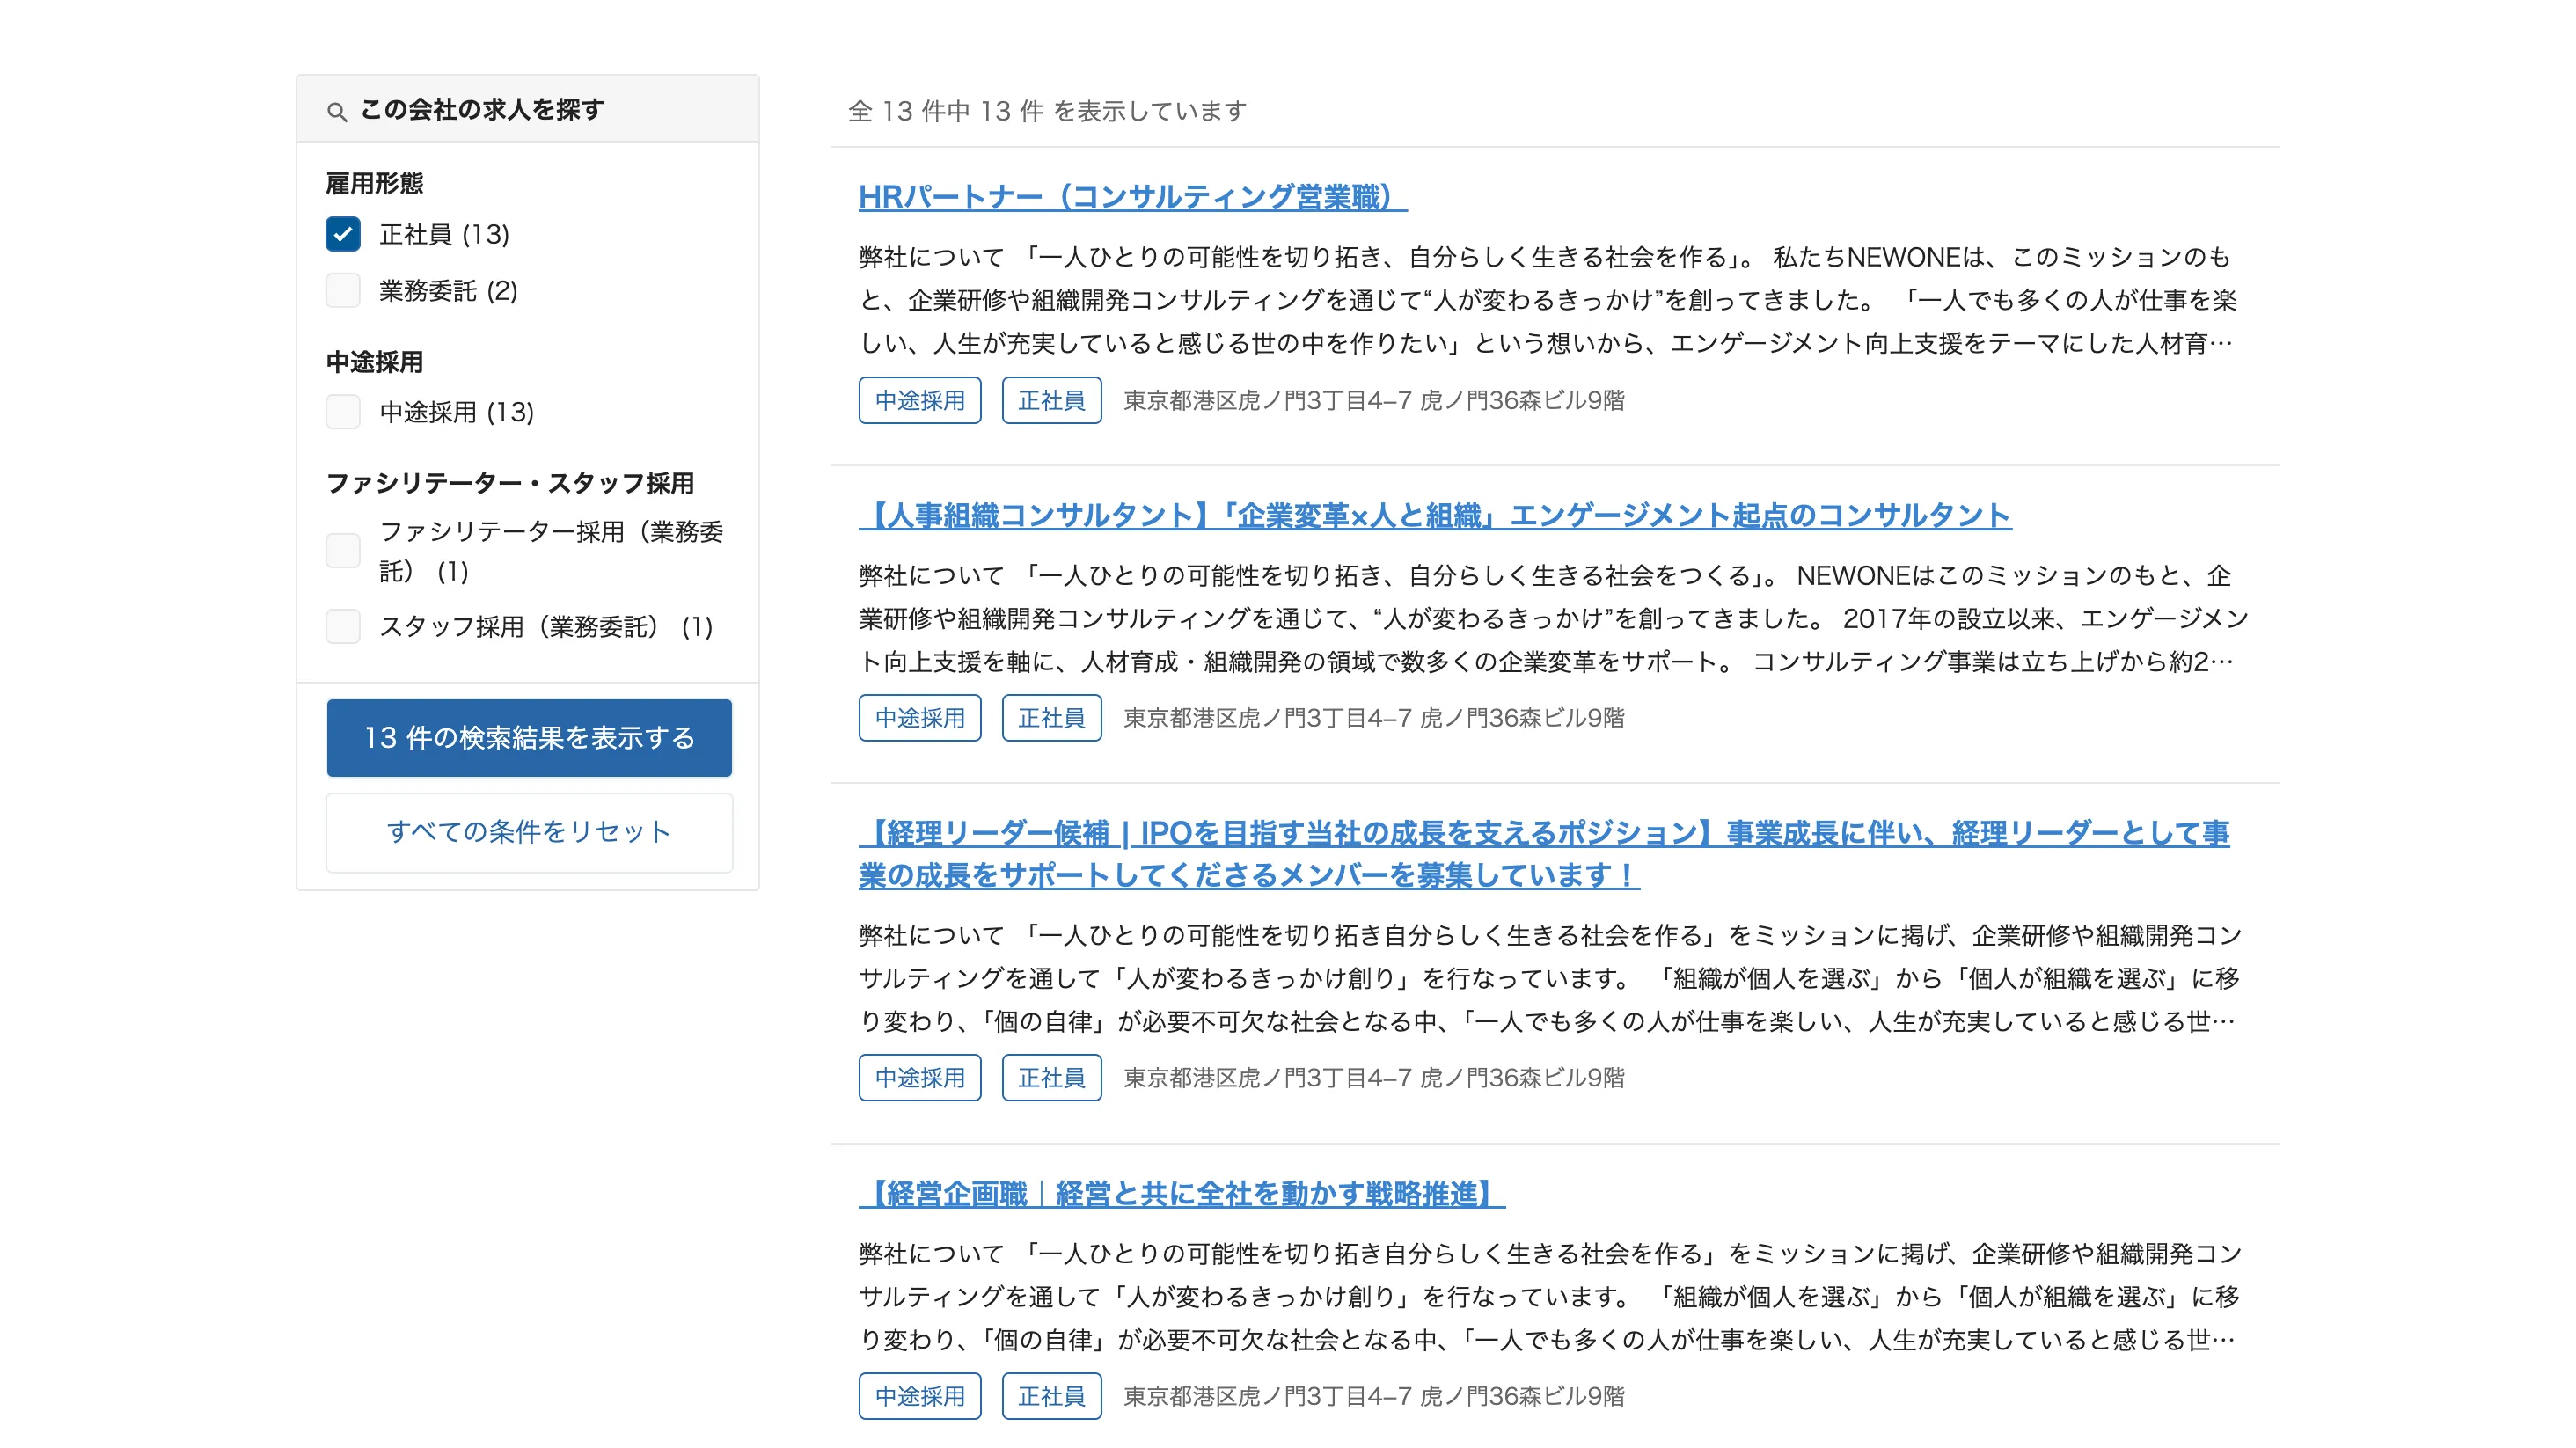Click the 正社員 badge on the first job
Image resolution: width=2576 pixels, height=1448 pixels.
[1051, 400]
